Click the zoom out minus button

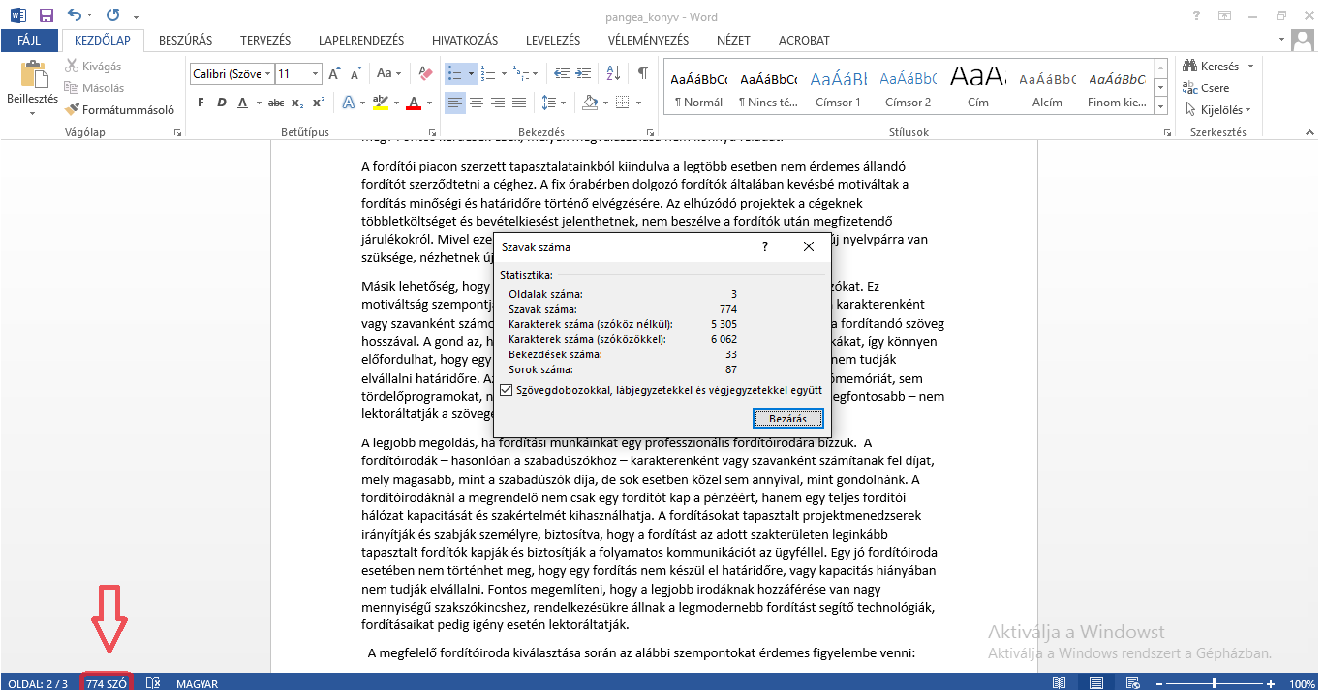[1158, 684]
